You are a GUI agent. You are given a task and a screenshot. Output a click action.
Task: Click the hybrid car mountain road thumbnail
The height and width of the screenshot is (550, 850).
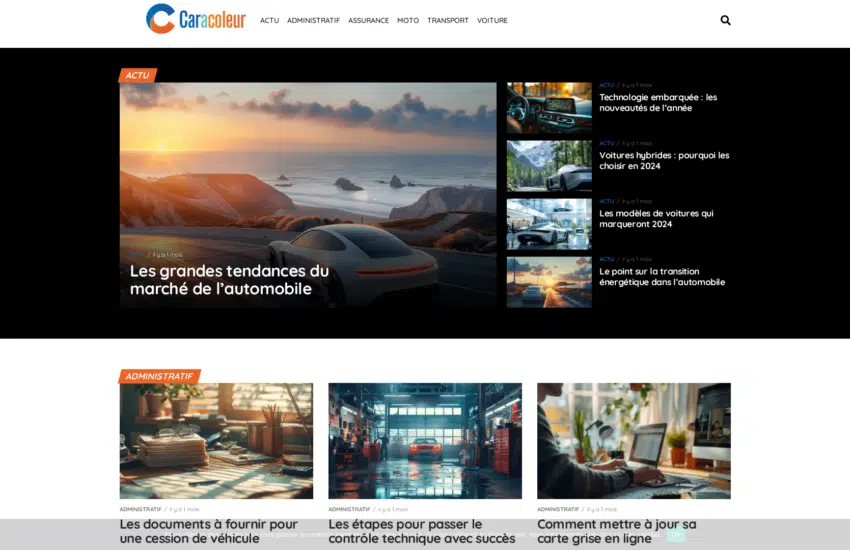pyautogui.click(x=548, y=166)
